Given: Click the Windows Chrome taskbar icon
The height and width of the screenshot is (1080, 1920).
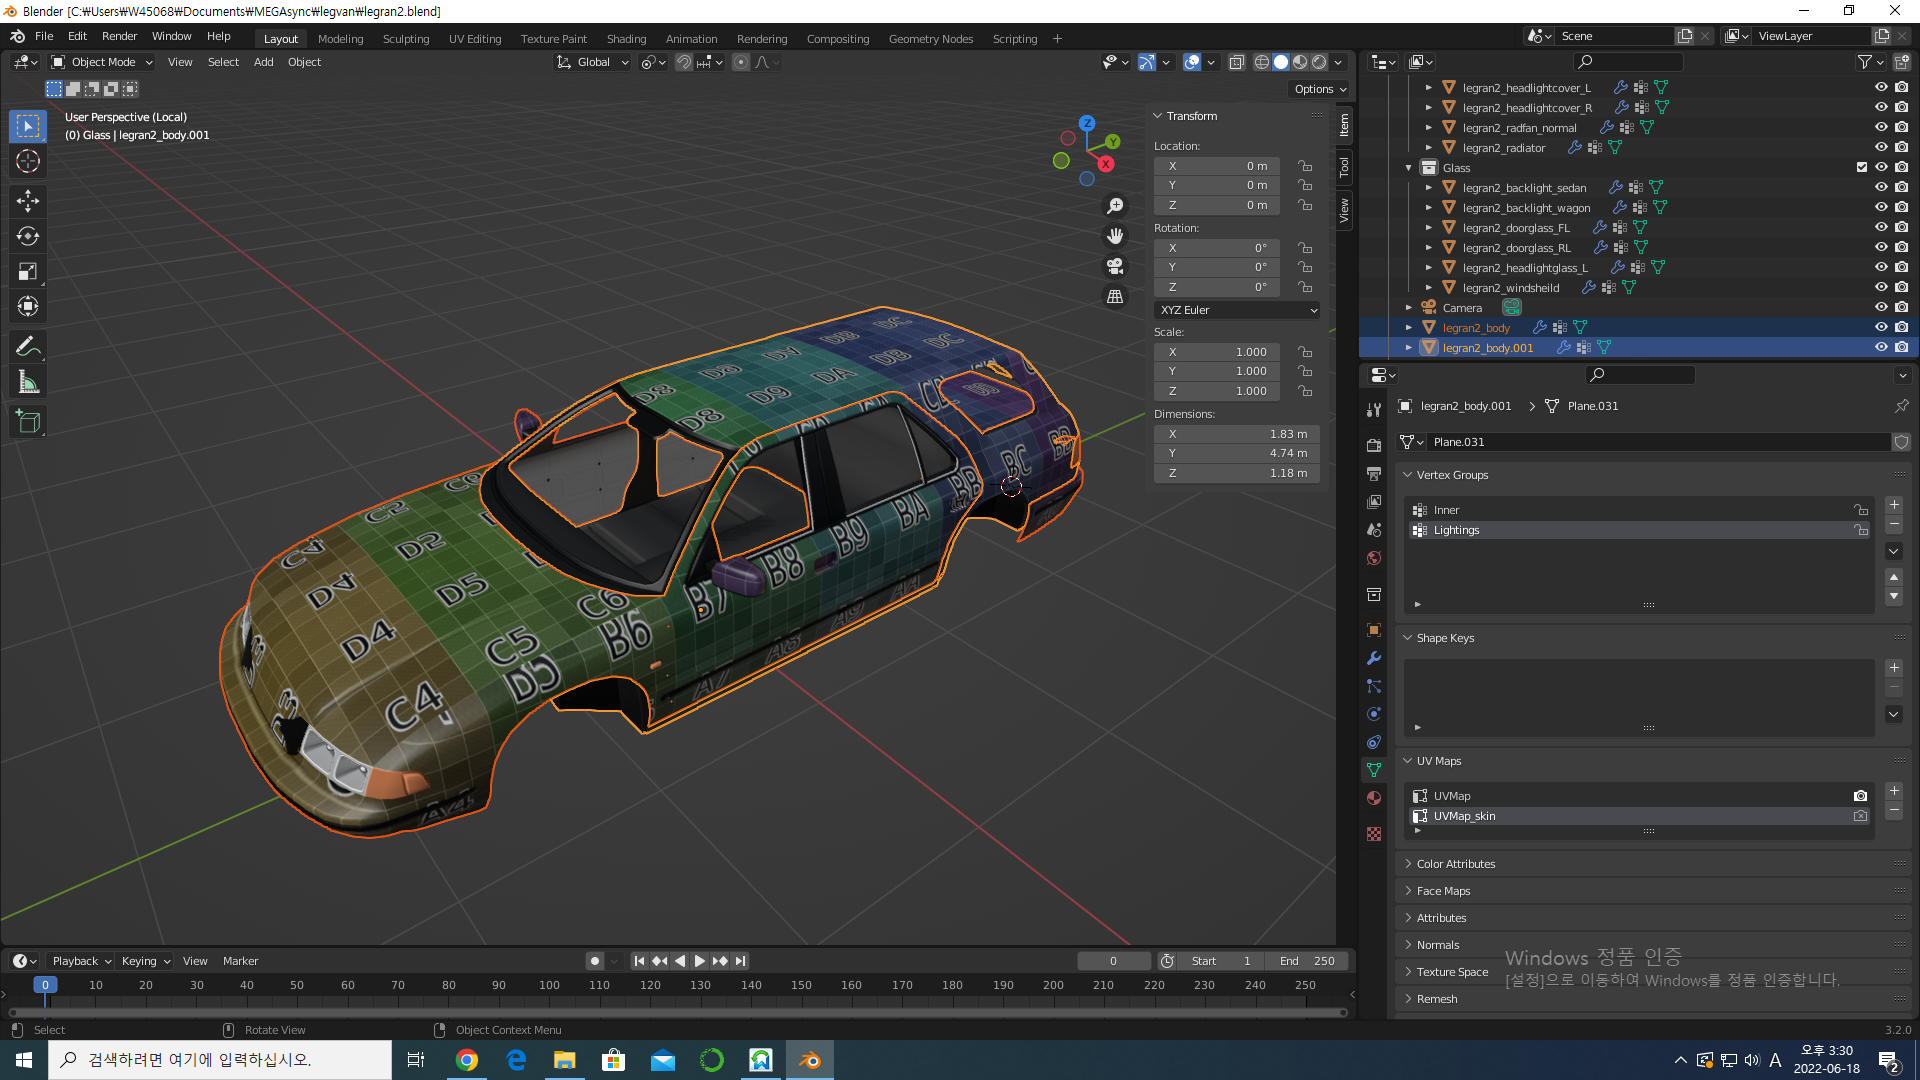Looking at the screenshot, I should click(x=467, y=1060).
